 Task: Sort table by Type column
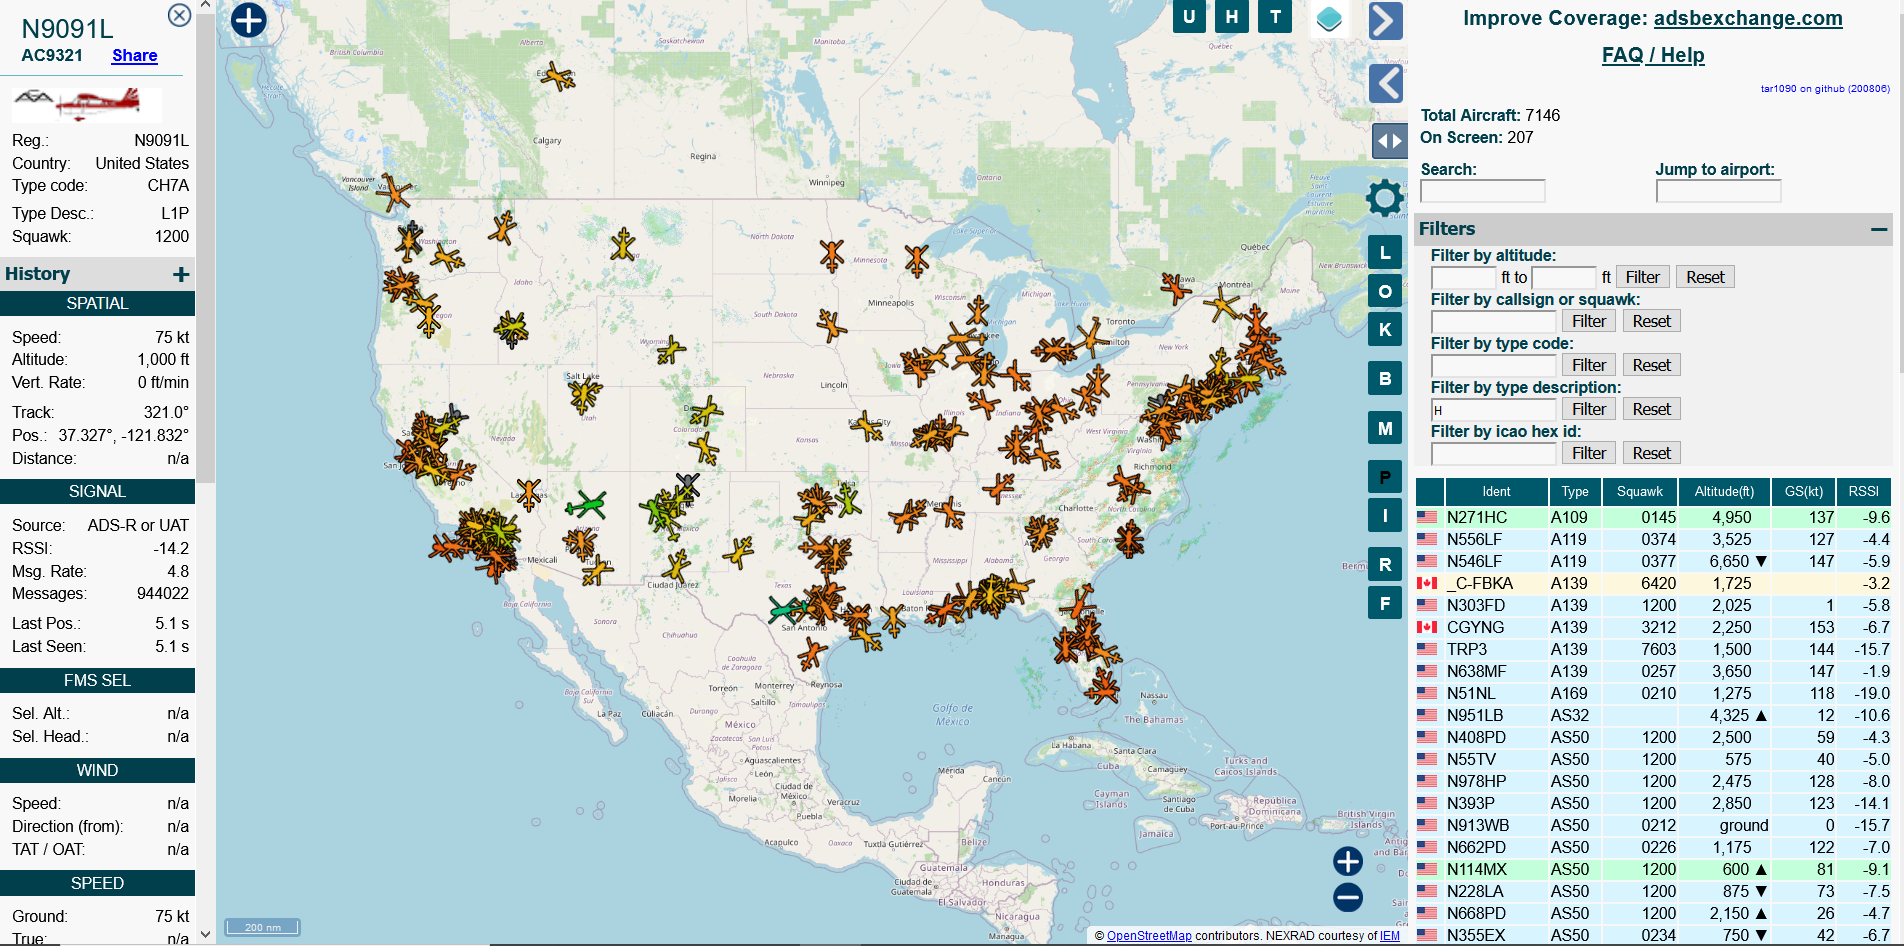[1575, 491]
